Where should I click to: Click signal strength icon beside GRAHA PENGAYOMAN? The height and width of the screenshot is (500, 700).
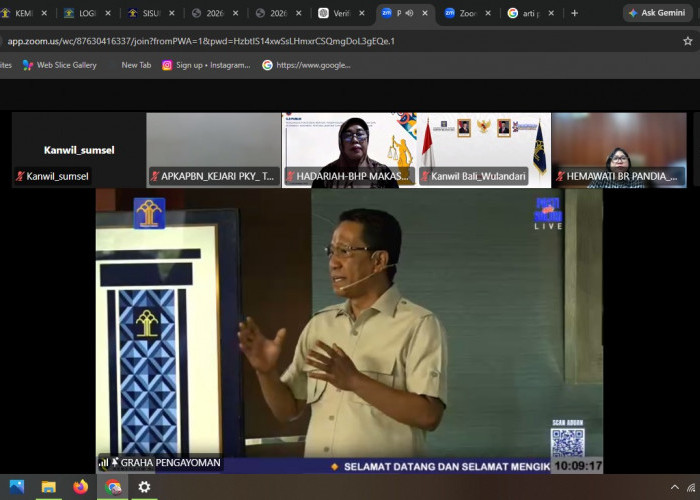[x=103, y=463]
